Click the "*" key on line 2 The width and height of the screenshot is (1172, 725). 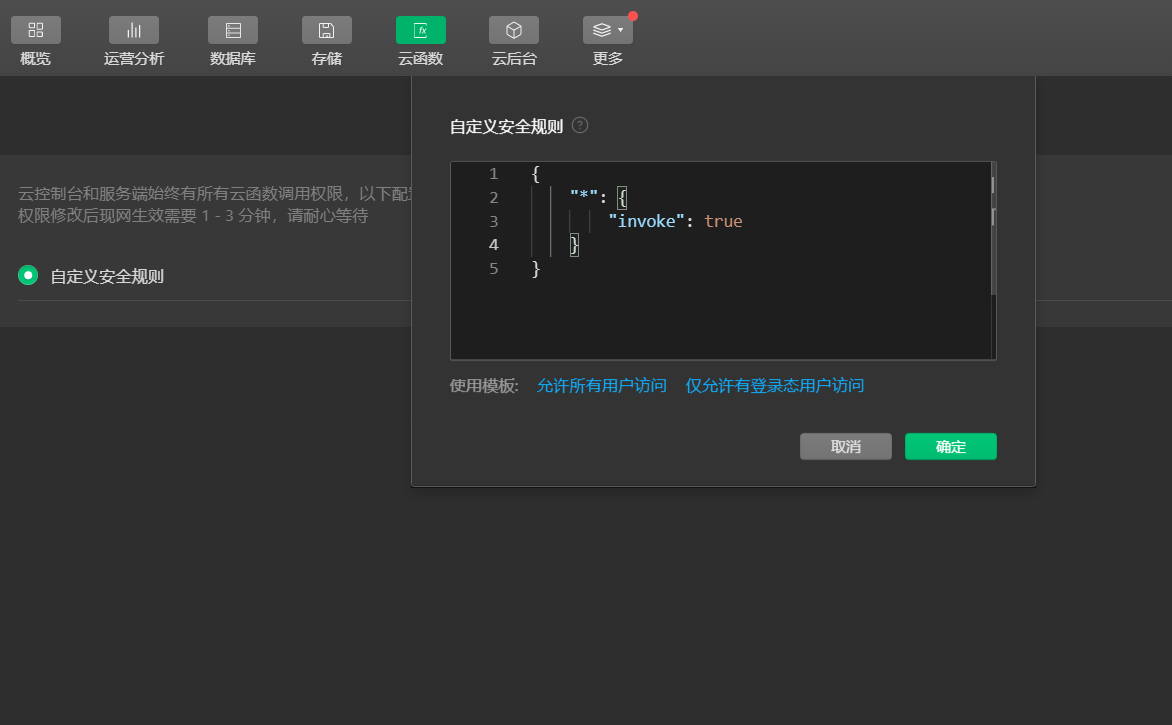584,197
